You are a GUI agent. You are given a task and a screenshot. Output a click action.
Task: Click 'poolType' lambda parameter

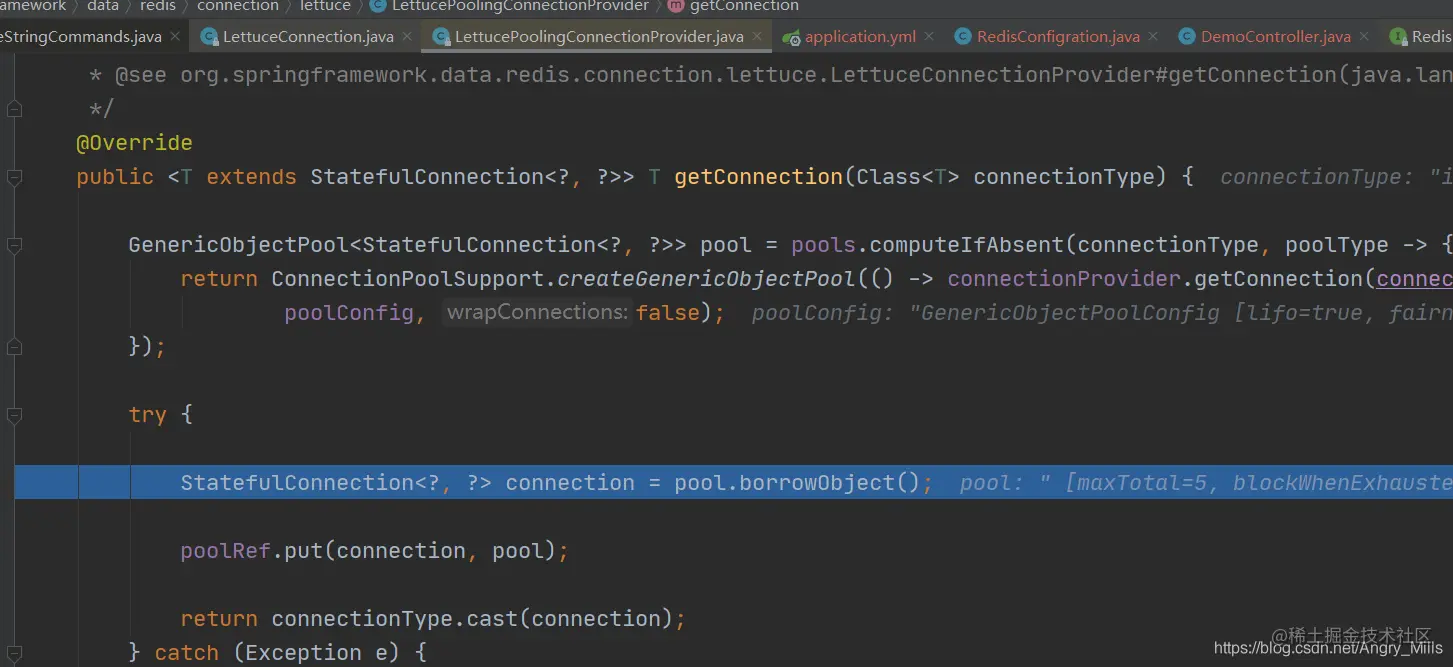[1337, 245]
